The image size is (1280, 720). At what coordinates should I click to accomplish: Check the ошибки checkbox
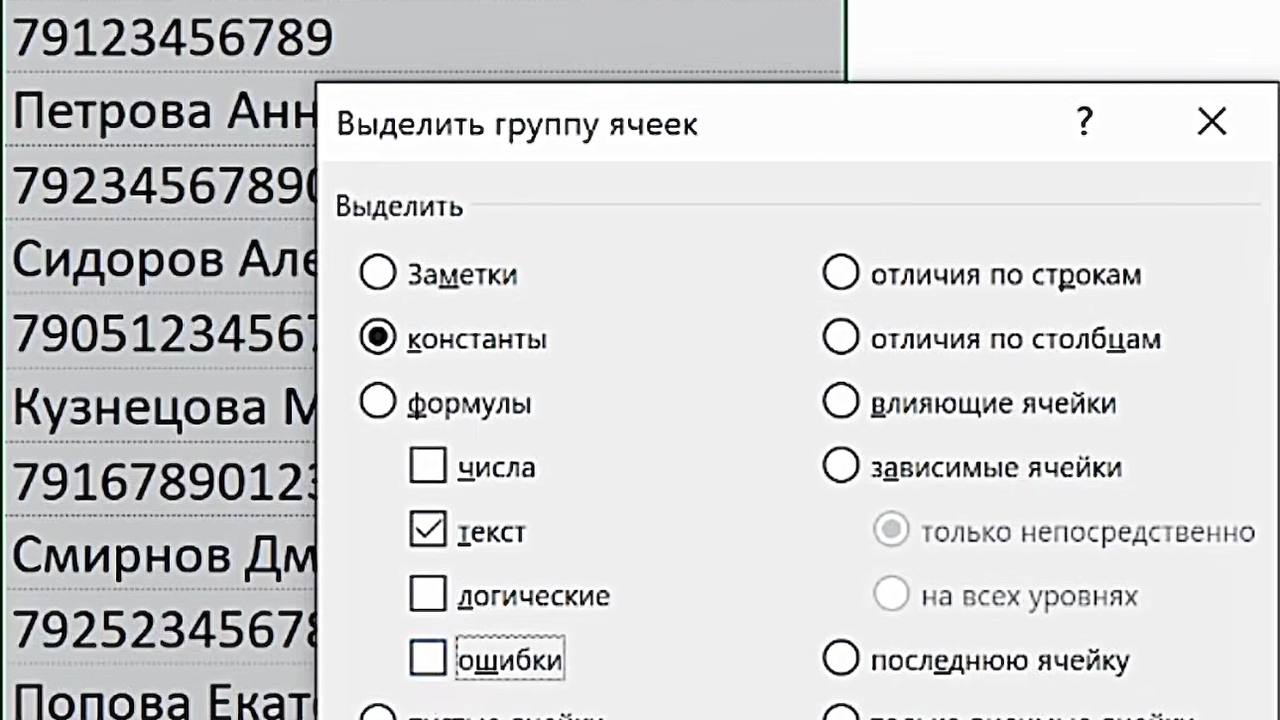(x=428, y=659)
